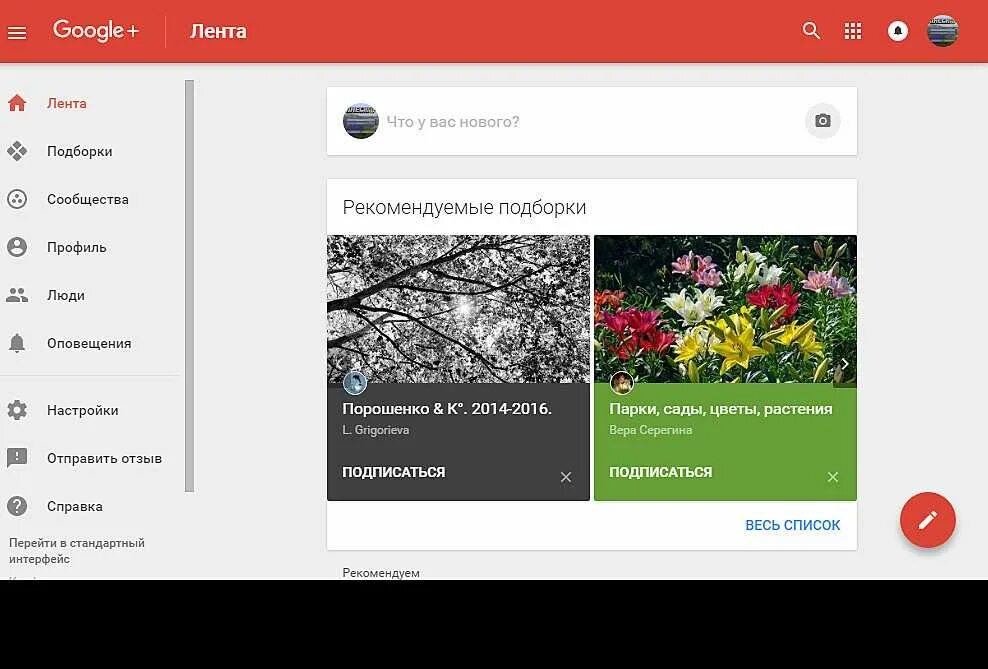The width and height of the screenshot is (988, 669).
Task: Open Парки, сады, цветы, растения title
Action: (x=720, y=409)
